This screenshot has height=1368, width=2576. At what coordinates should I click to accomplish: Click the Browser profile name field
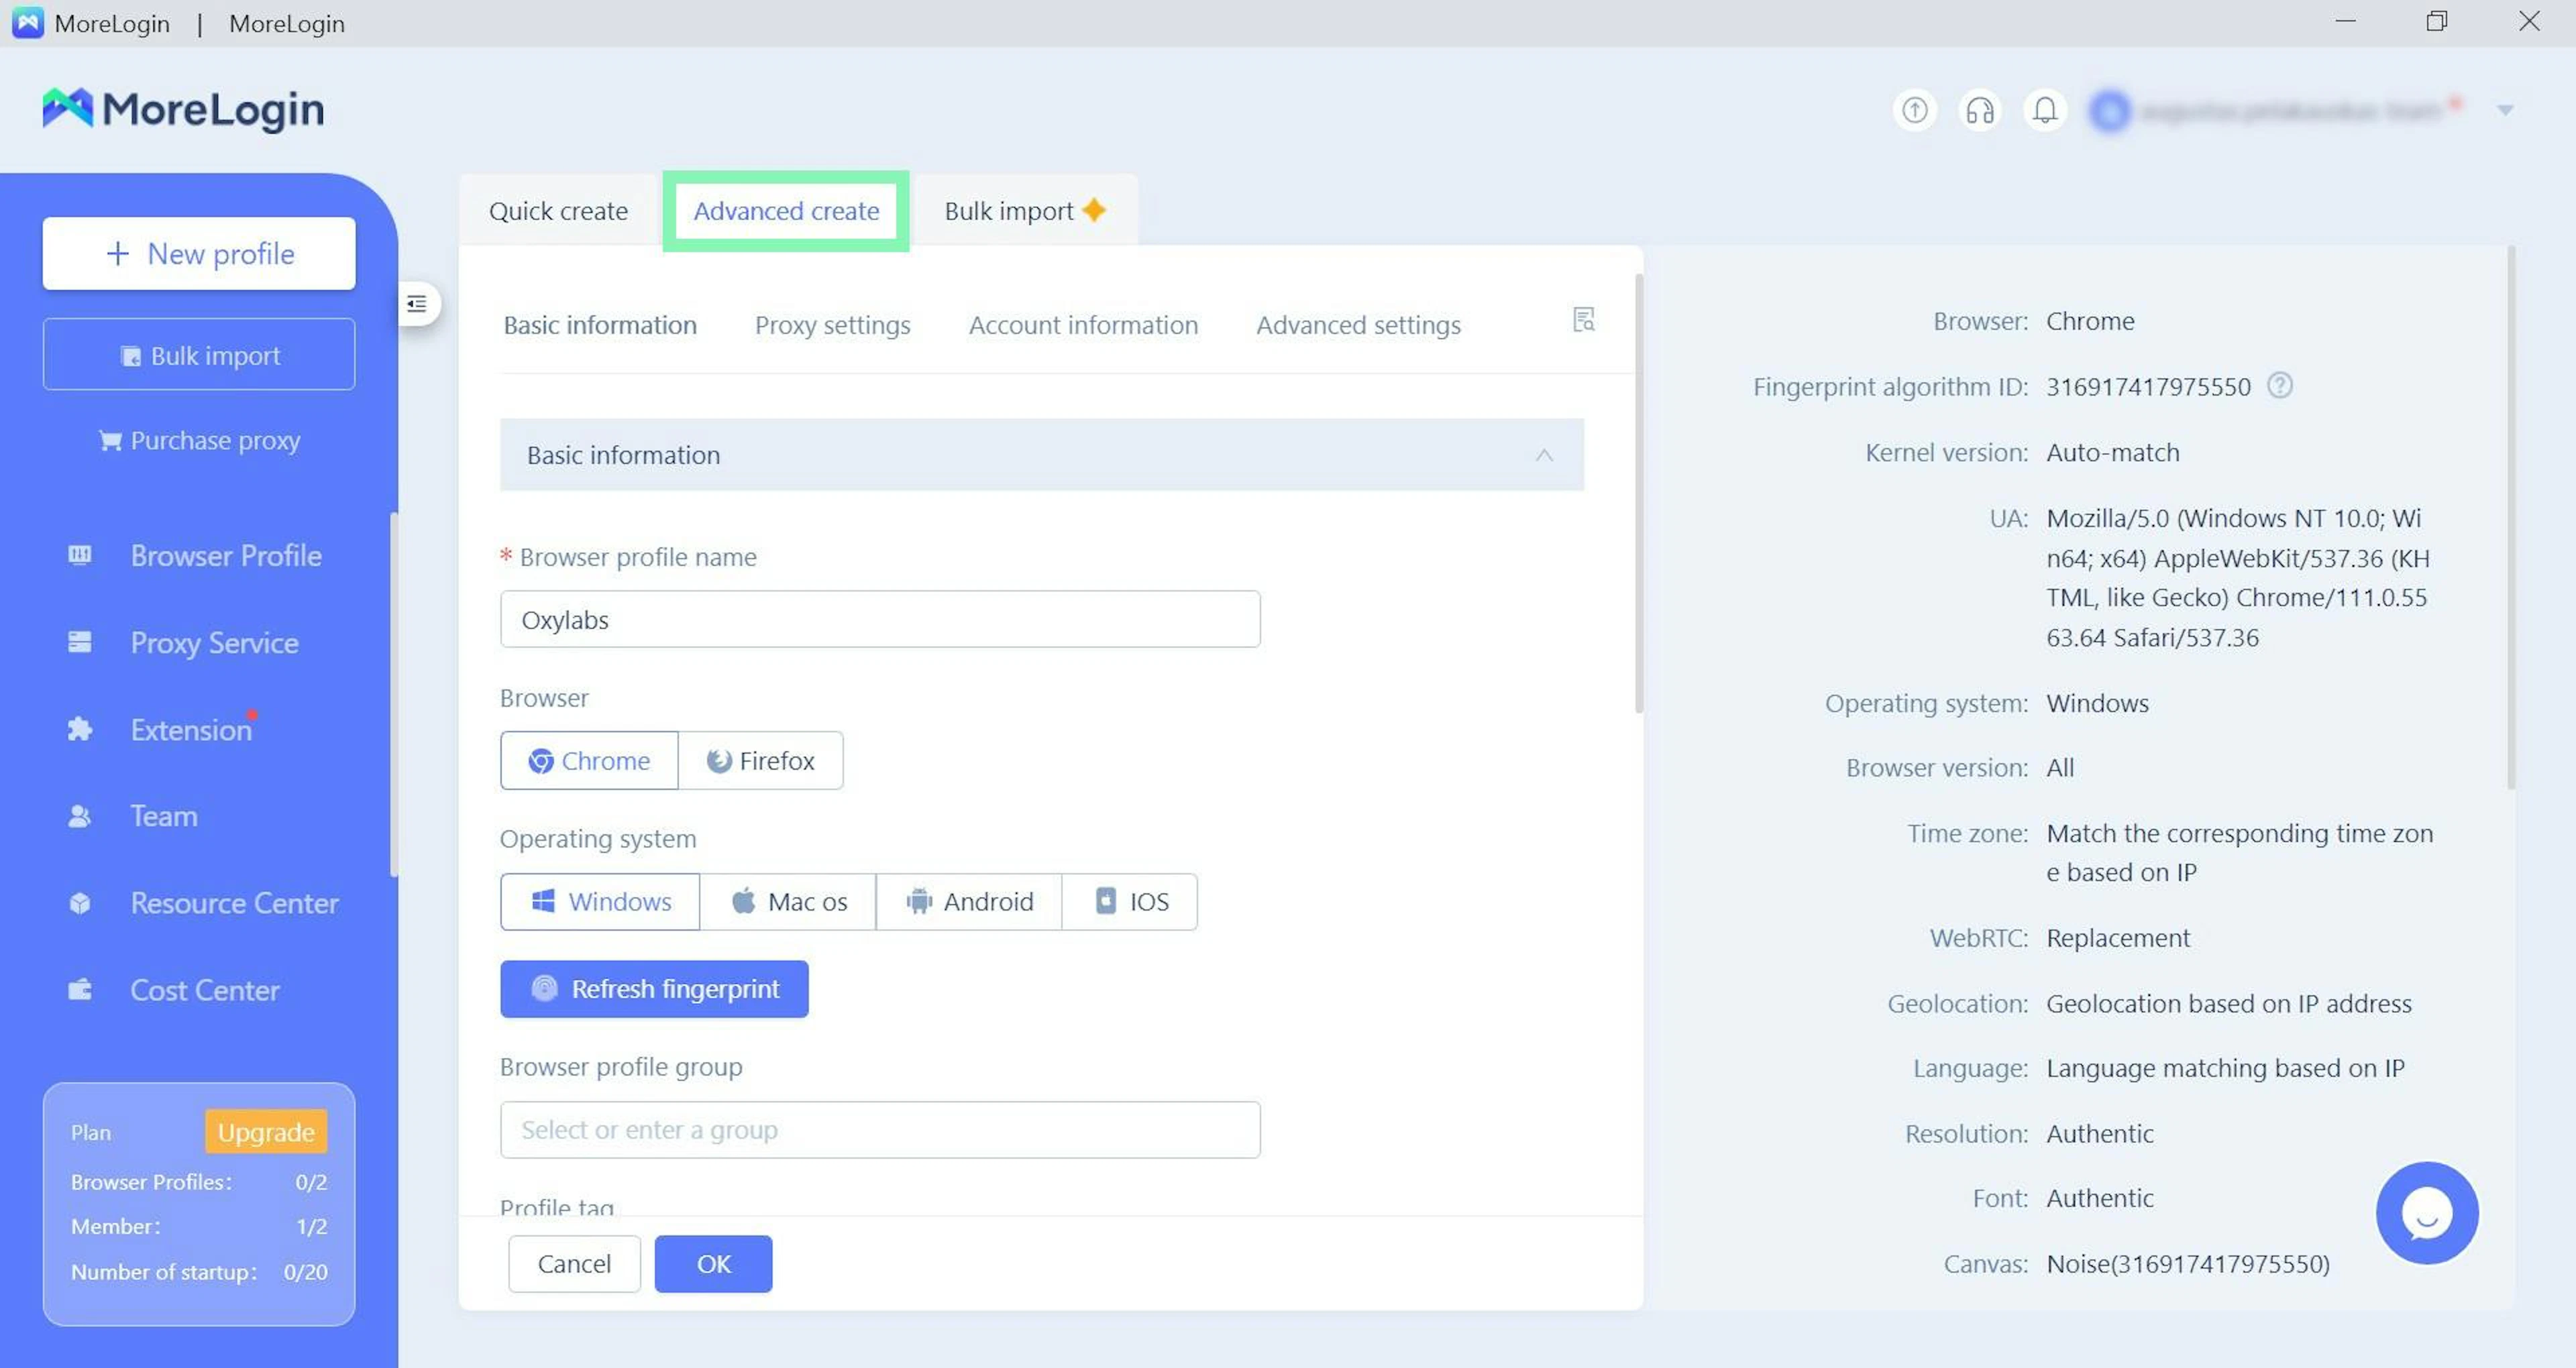pyautogui.click(x=880, y=620)
